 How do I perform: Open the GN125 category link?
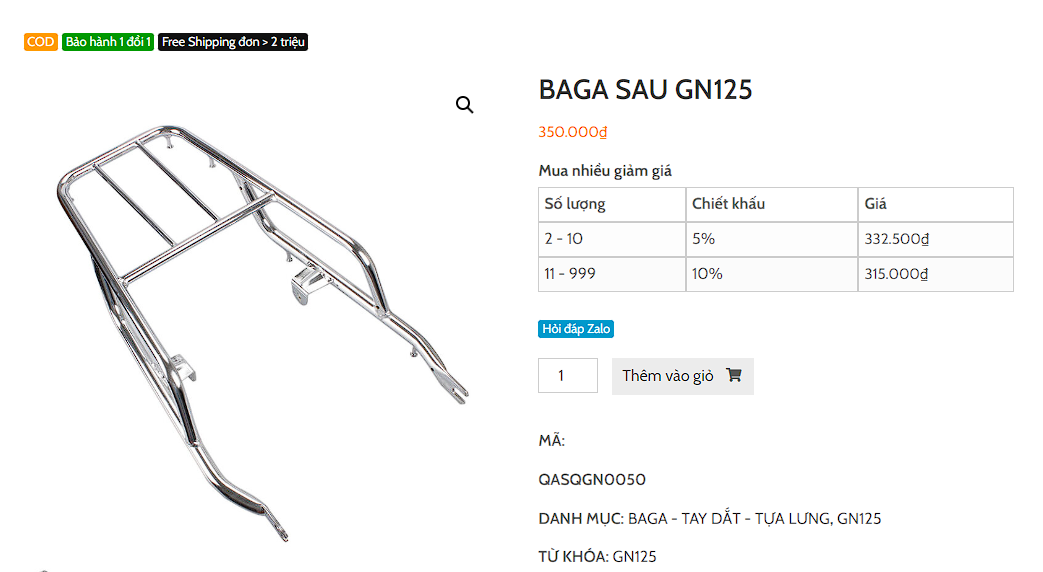click(859, 518)
